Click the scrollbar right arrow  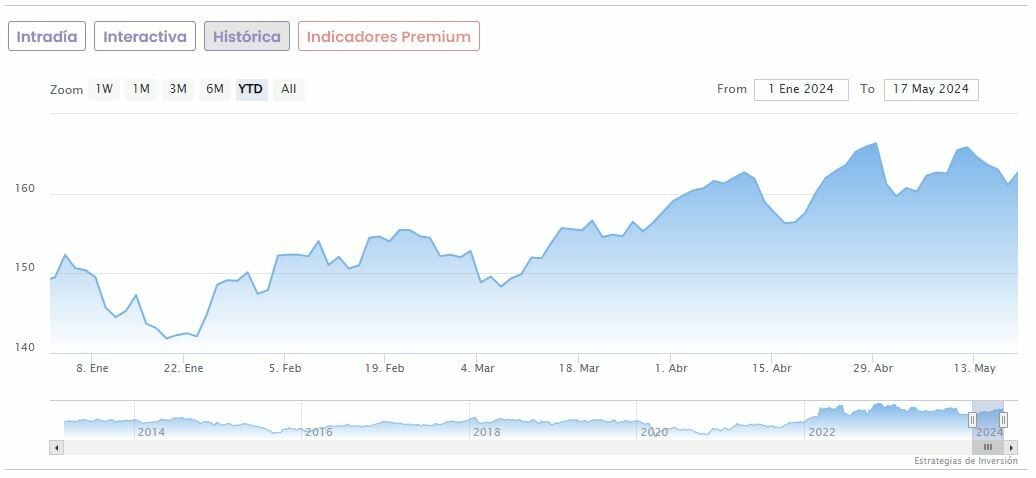click(1012, 447)
